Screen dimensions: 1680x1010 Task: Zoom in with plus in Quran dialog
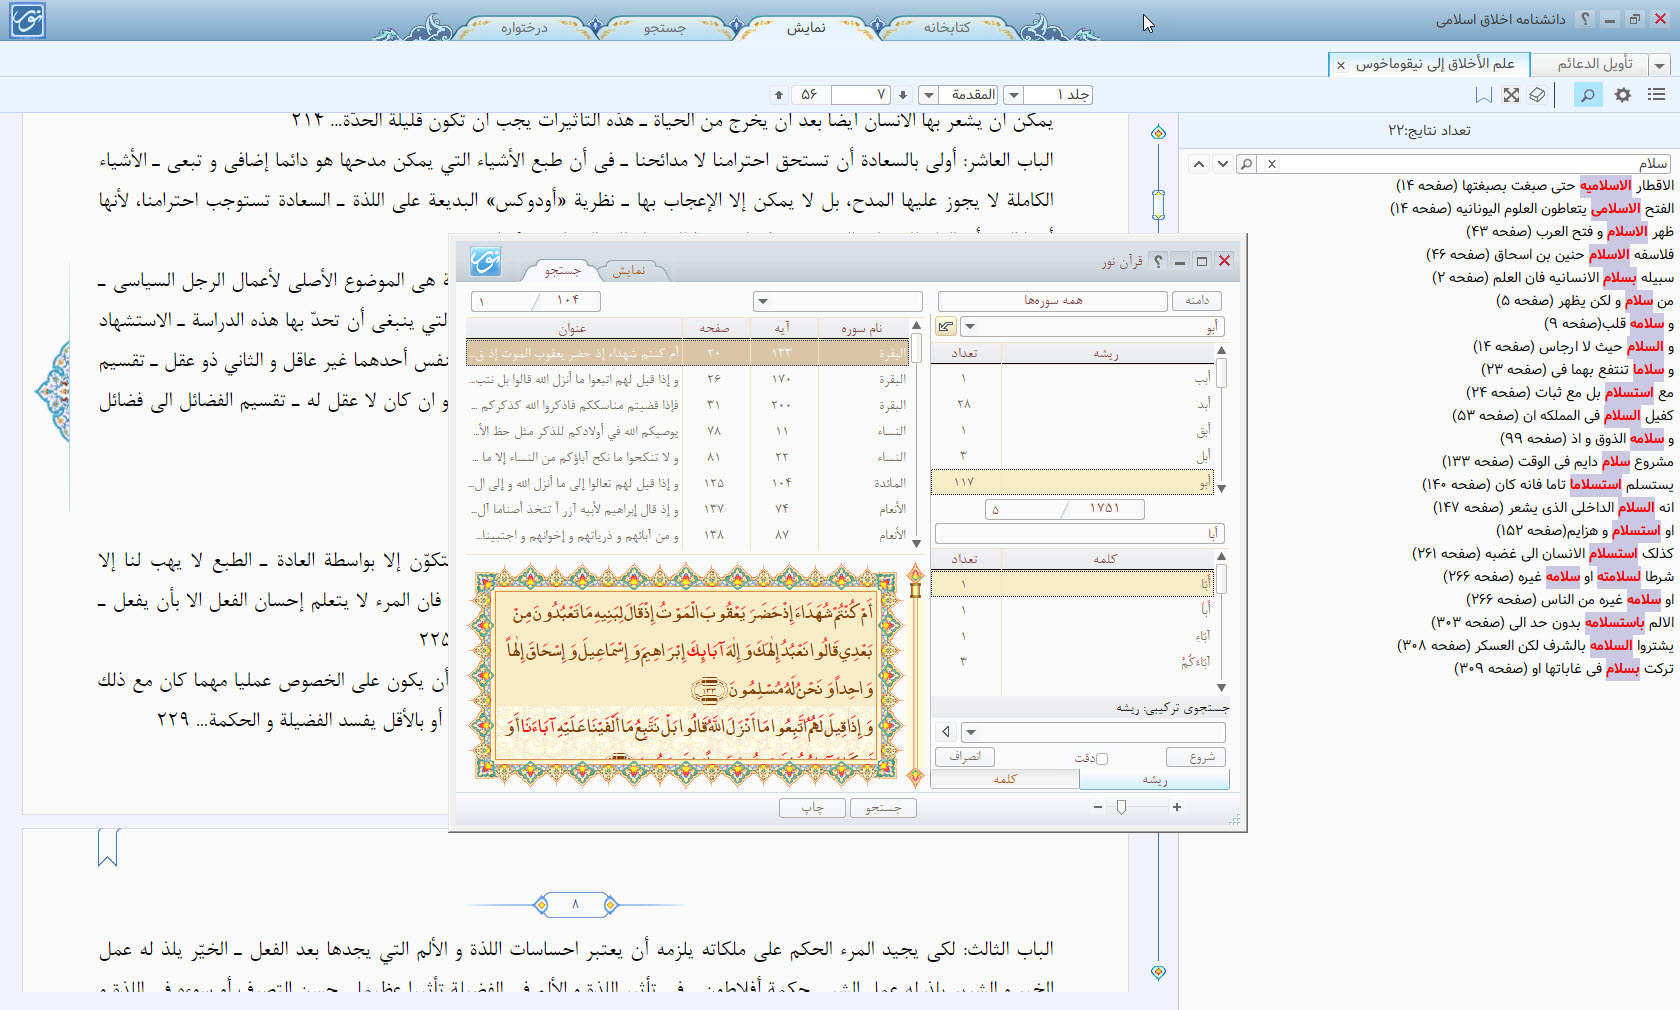pyautogui.click(x=1177, y=807)
